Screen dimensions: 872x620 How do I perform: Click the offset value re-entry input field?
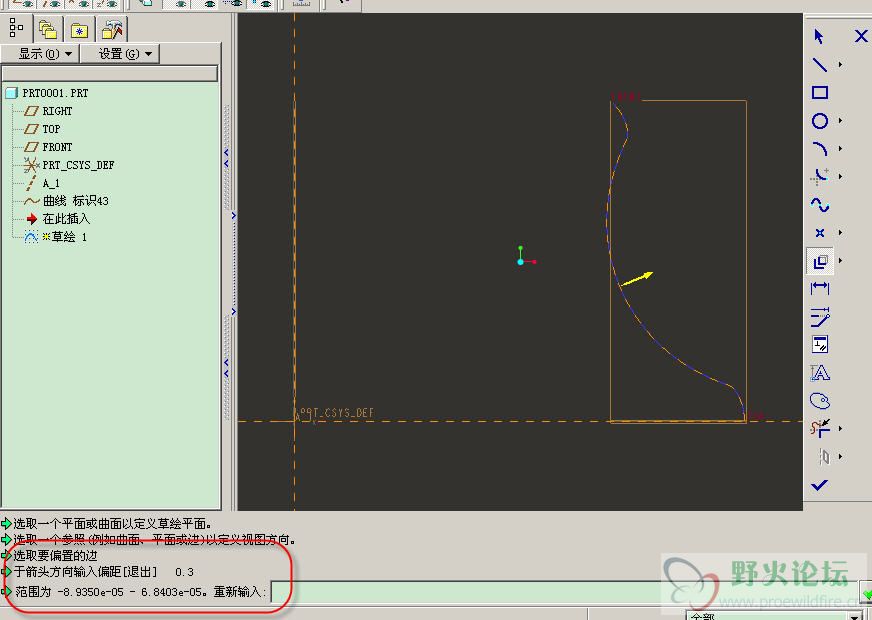564,592
